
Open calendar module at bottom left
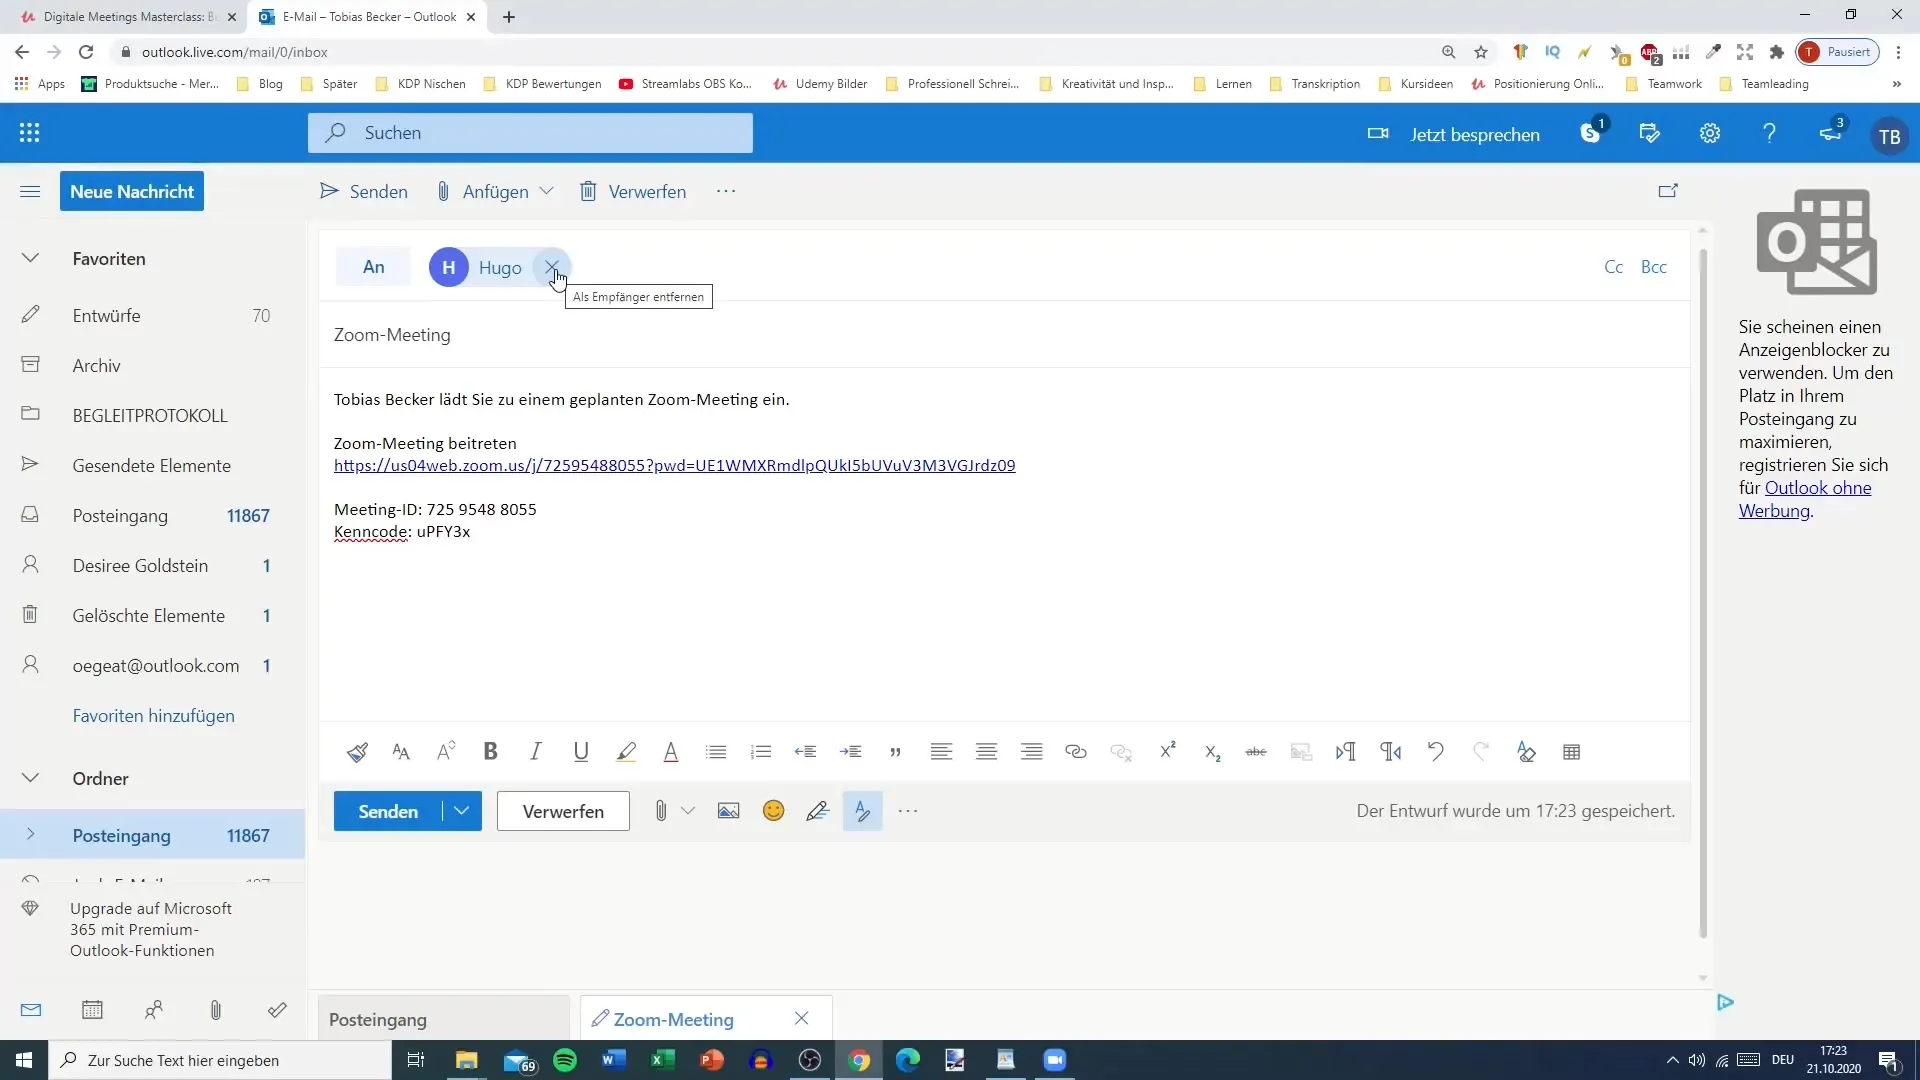coord(92,1010)
